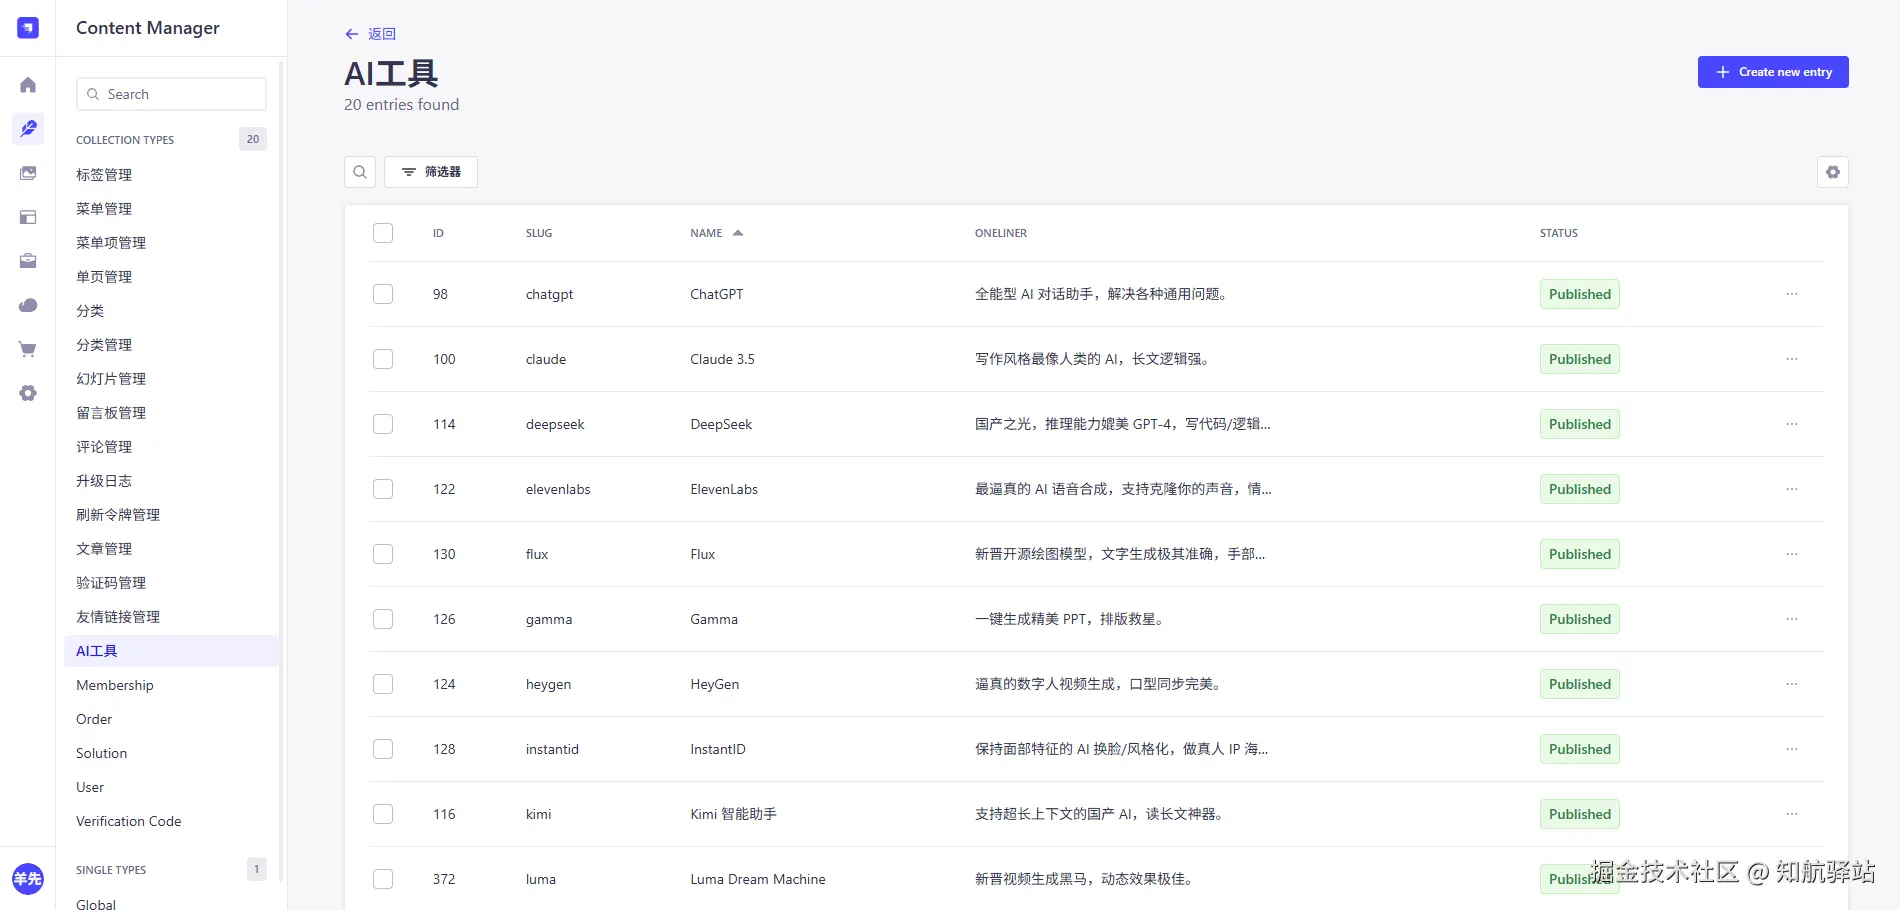Sort by the ID column header
The image size is (1900, 910).
[x=438, y=233]
